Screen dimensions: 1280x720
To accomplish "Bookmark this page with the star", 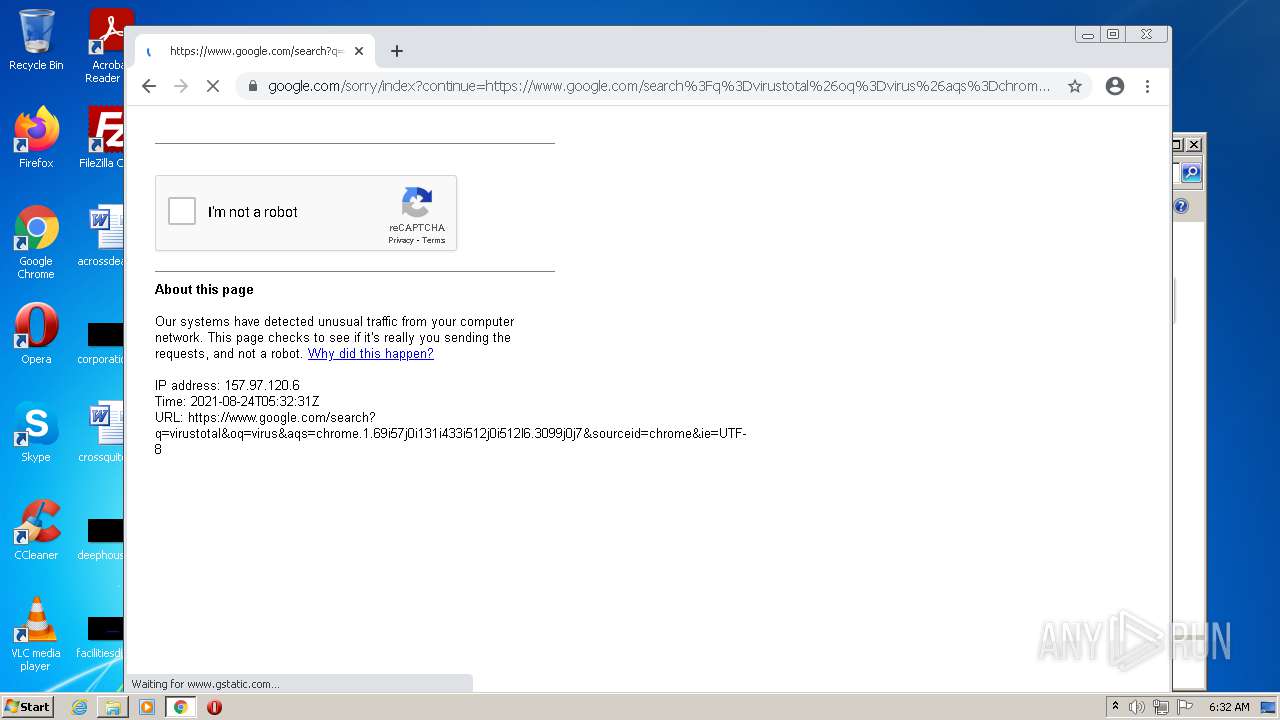I will [x=1075, y=86].
